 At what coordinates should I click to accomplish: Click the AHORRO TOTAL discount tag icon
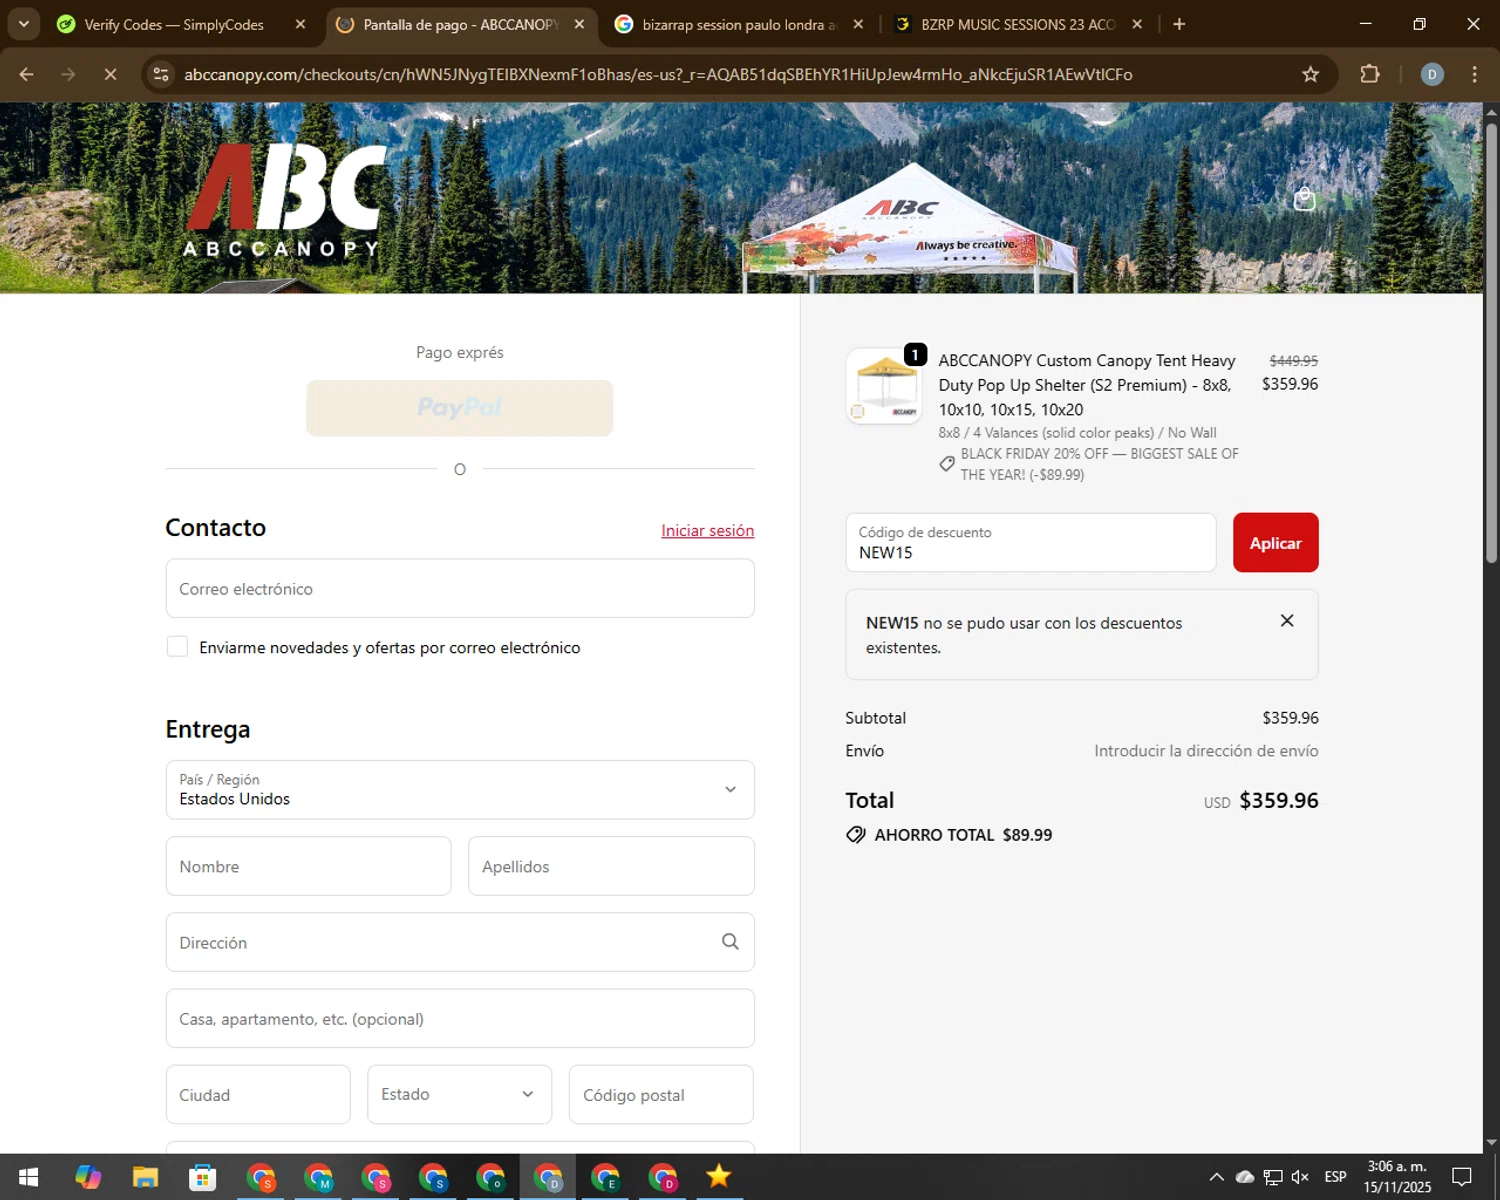pyautogui.click(x=856, y=835)
